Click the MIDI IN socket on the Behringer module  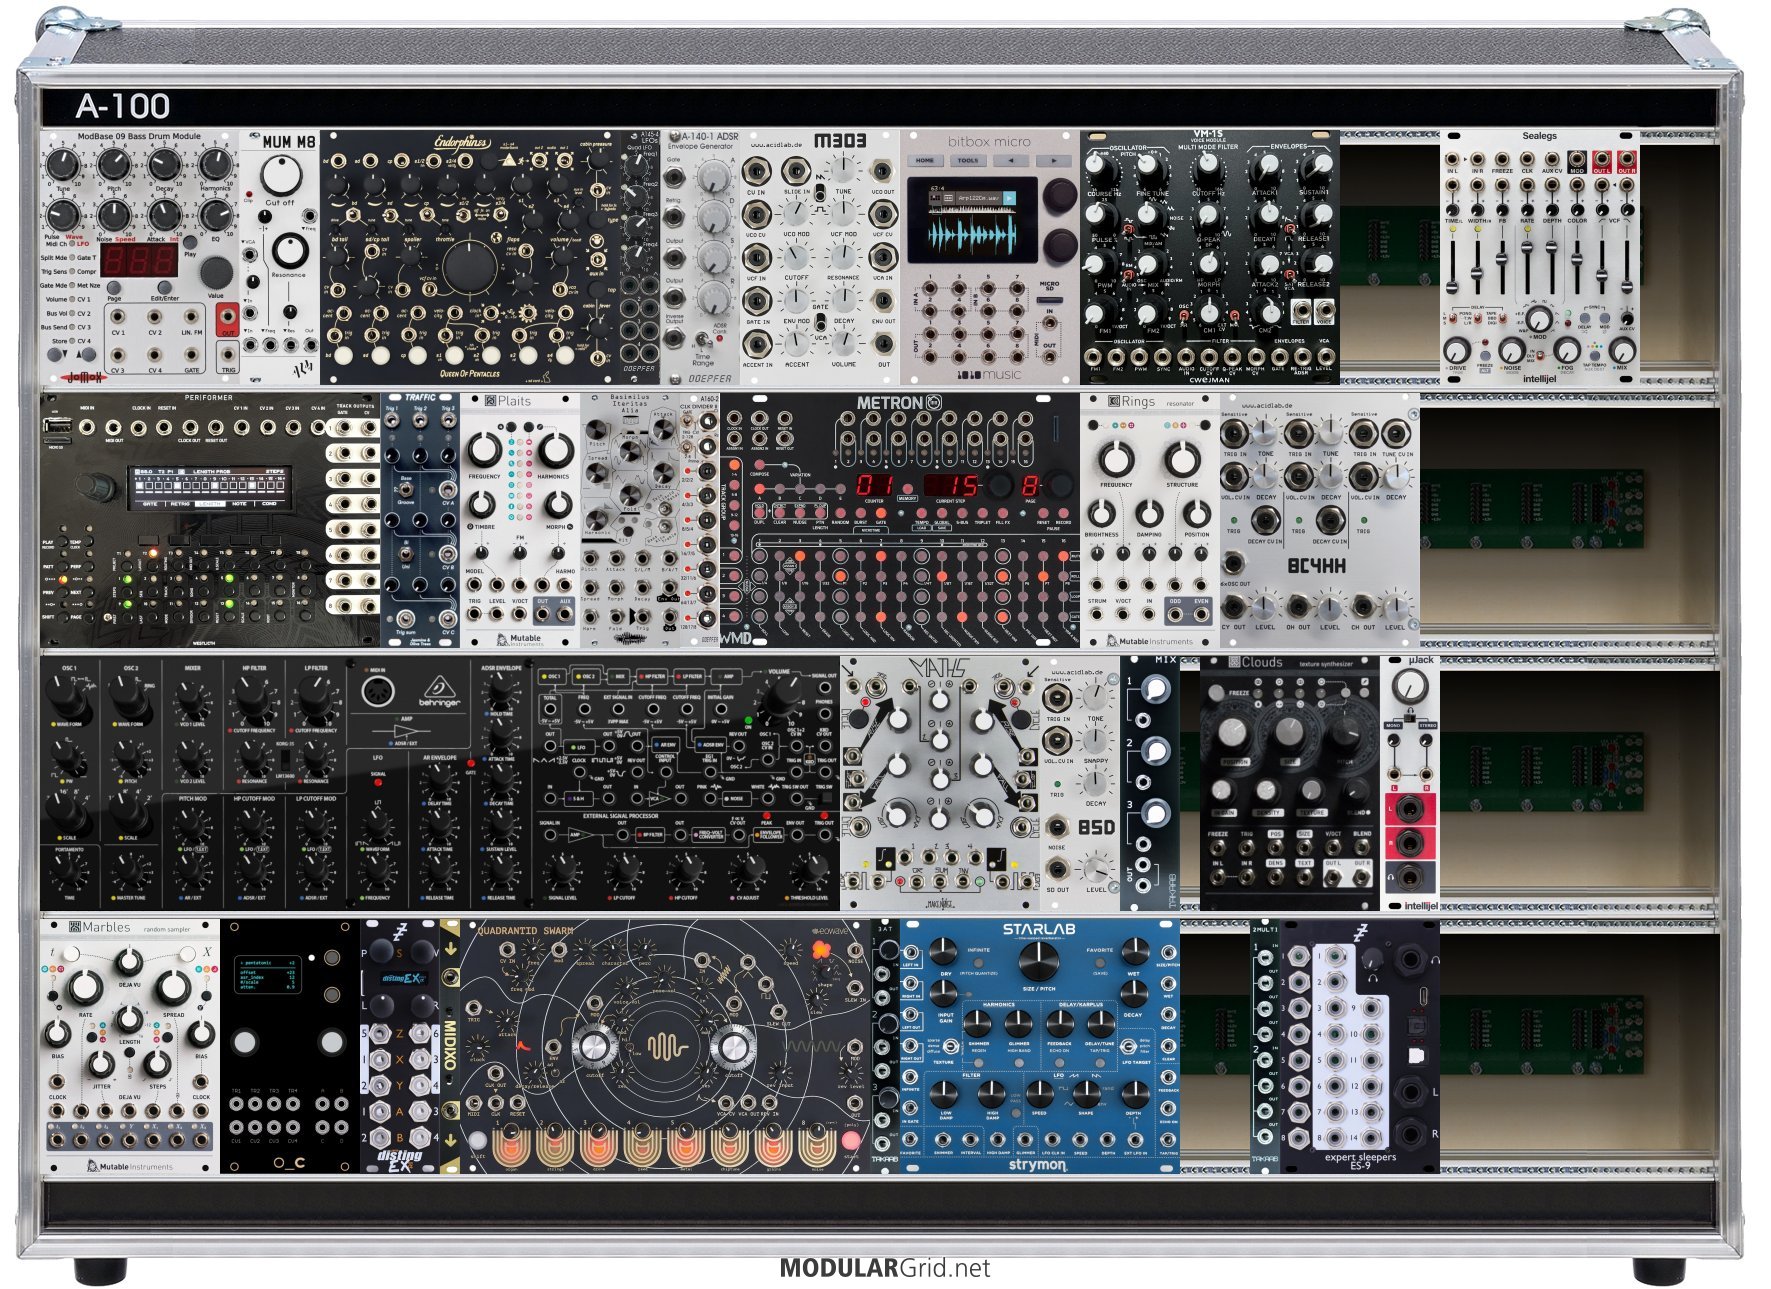pos(377,693)
